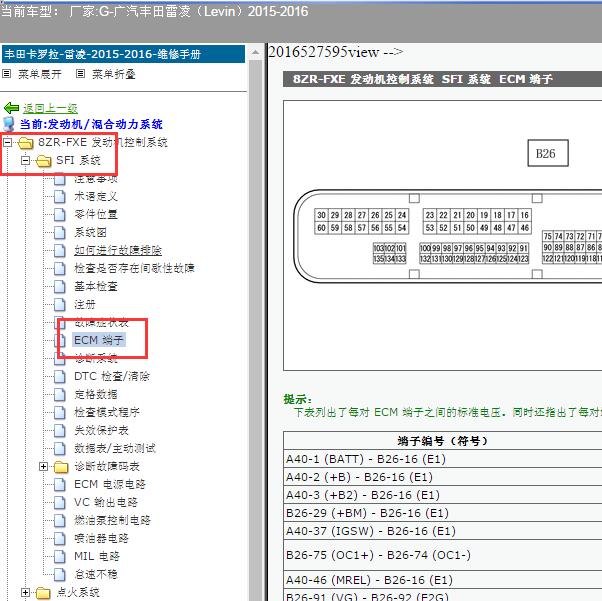Select the 数据表/主动测试 entry

[x=115, y=449]
